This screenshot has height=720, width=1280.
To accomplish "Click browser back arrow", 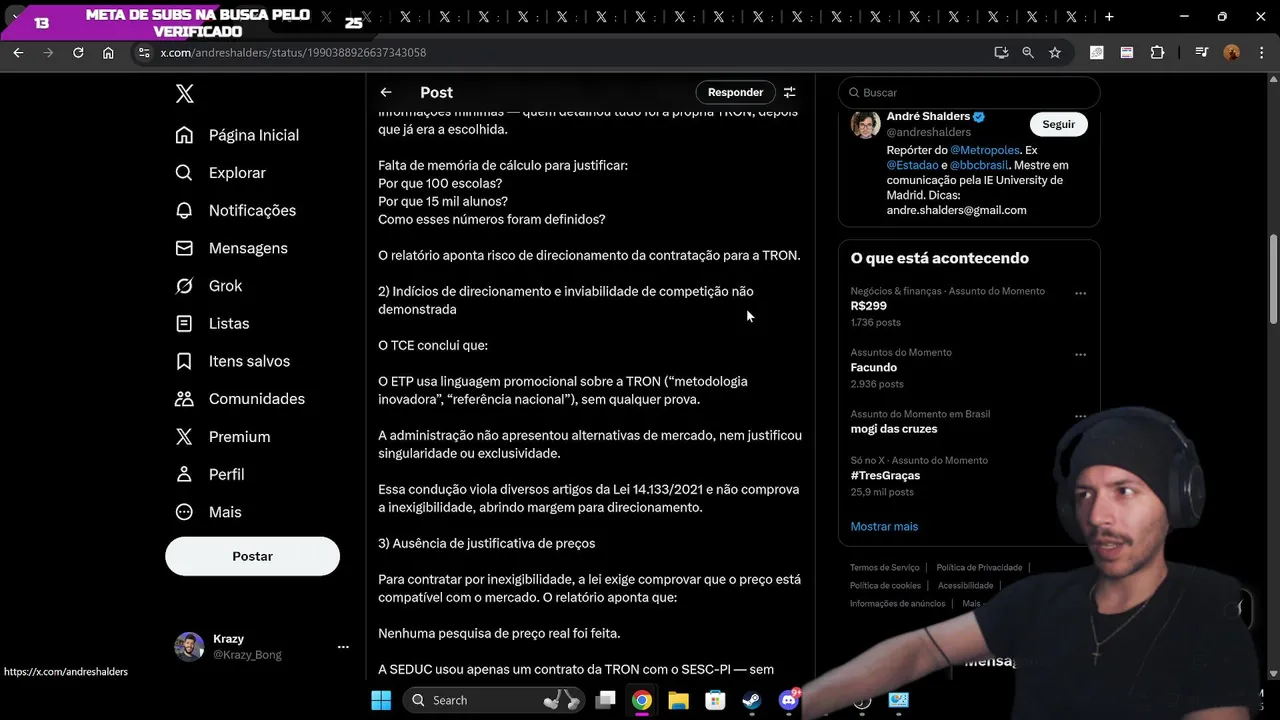I will coord(18,52).
